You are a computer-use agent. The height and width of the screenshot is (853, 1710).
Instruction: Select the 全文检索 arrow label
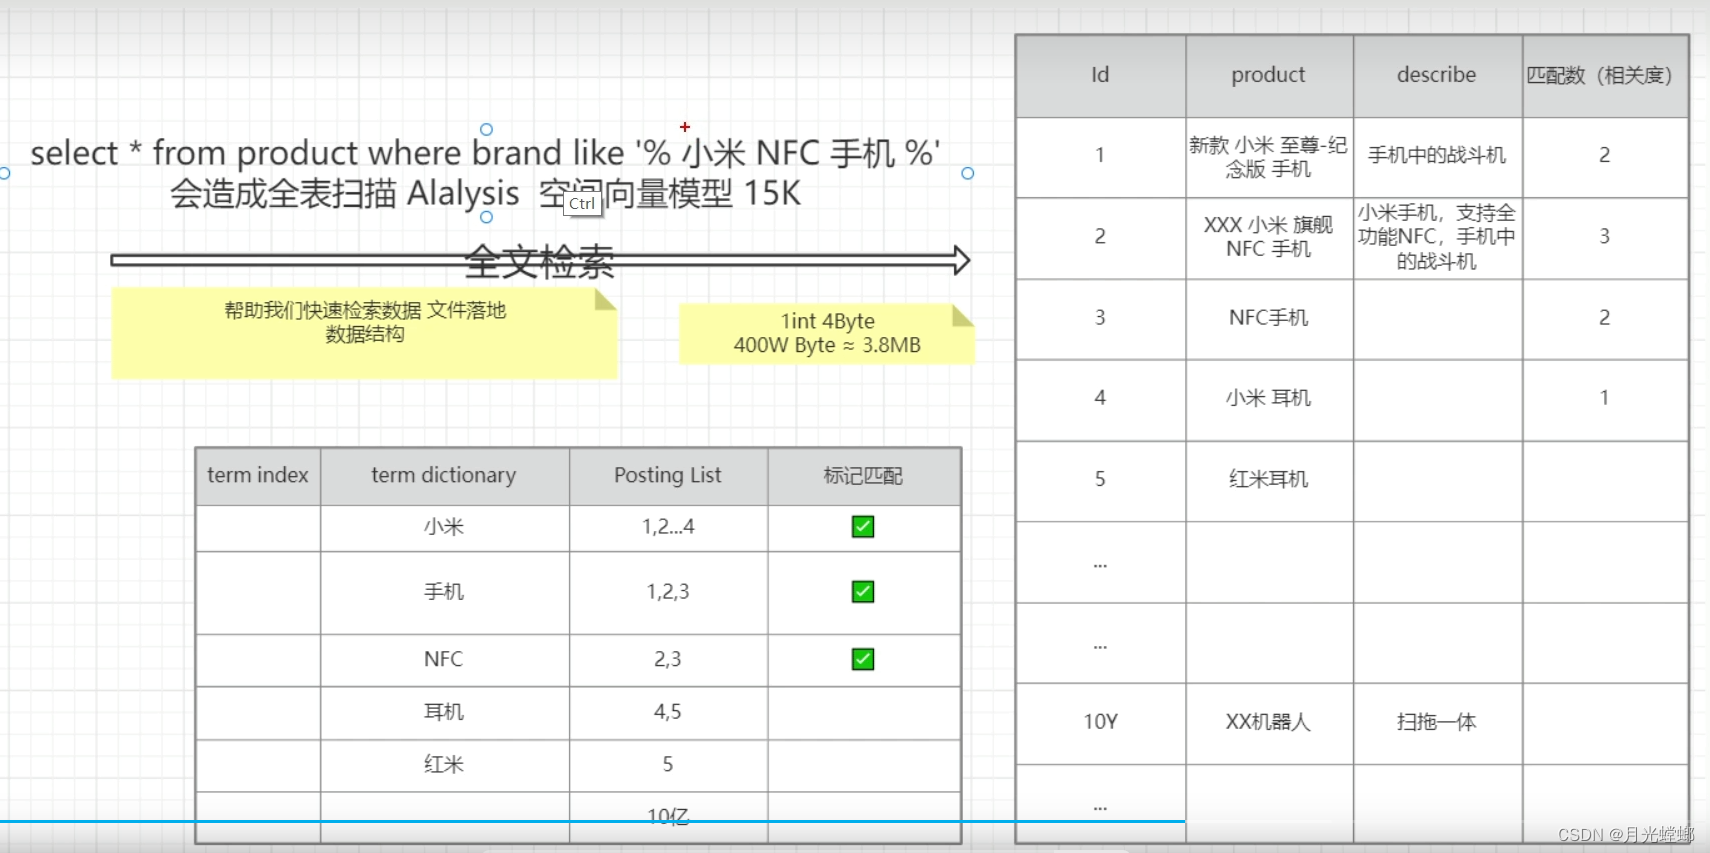pyautogui.click(x=539, y=262)
